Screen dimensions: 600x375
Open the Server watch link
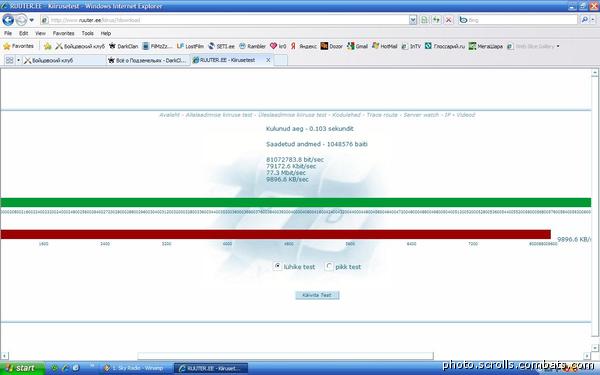pos(421,115)
